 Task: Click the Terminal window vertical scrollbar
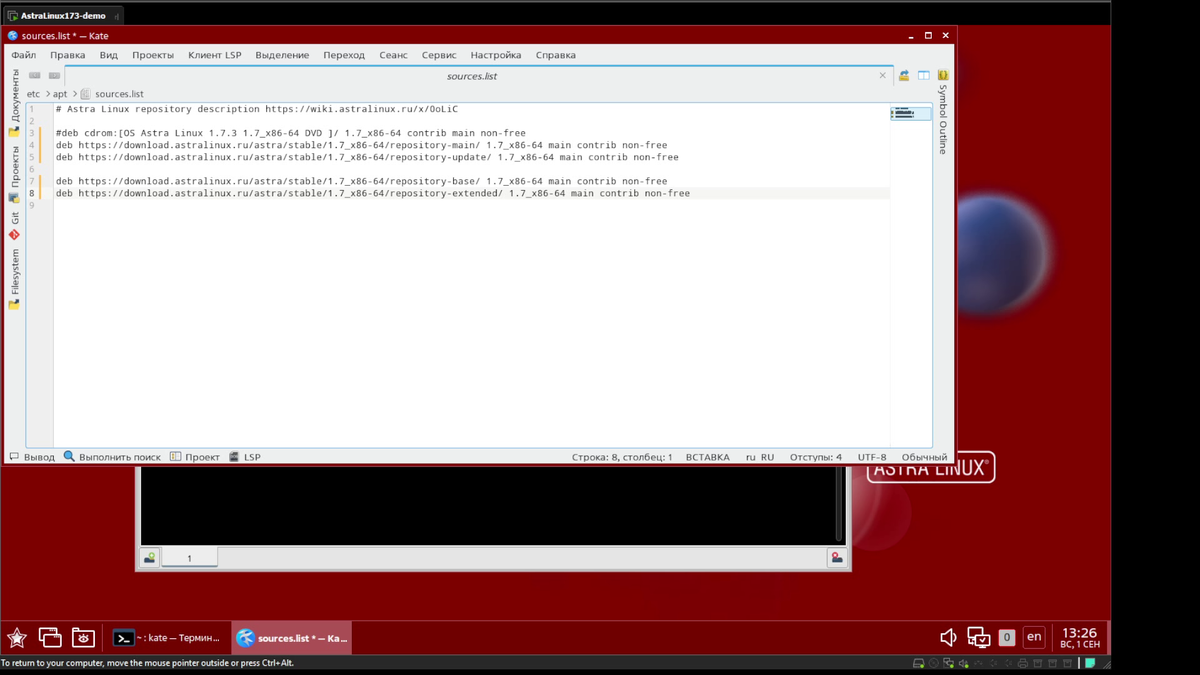coord(839,505)
